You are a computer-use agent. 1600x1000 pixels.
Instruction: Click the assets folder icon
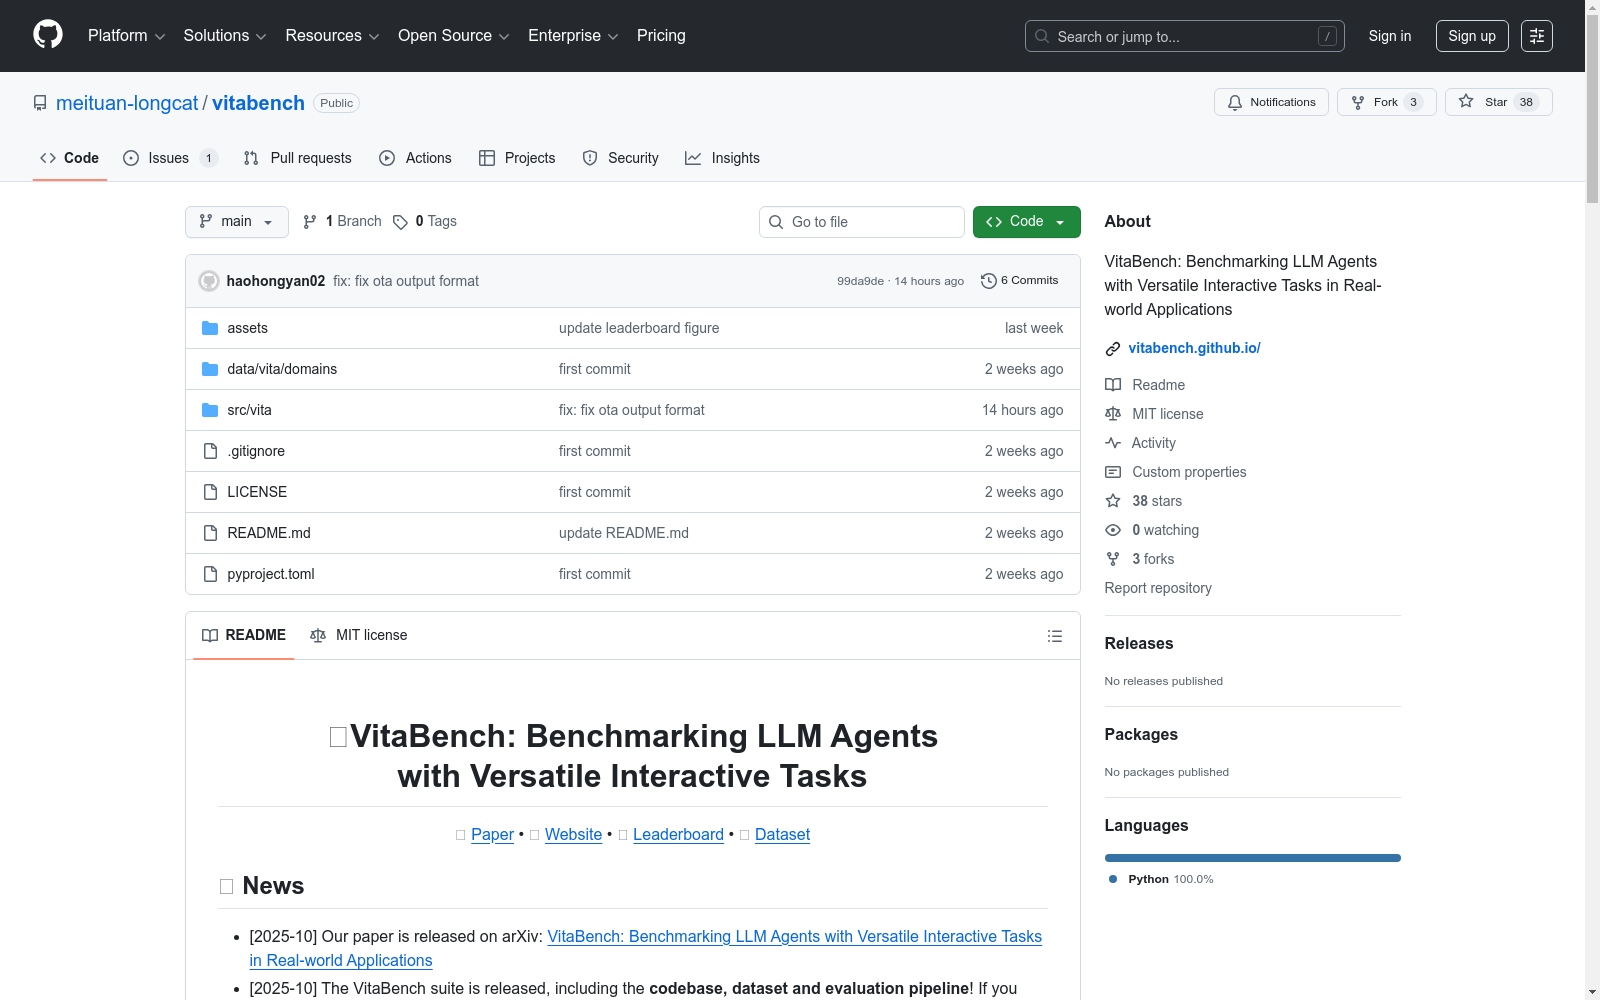[x=210, y=328]
